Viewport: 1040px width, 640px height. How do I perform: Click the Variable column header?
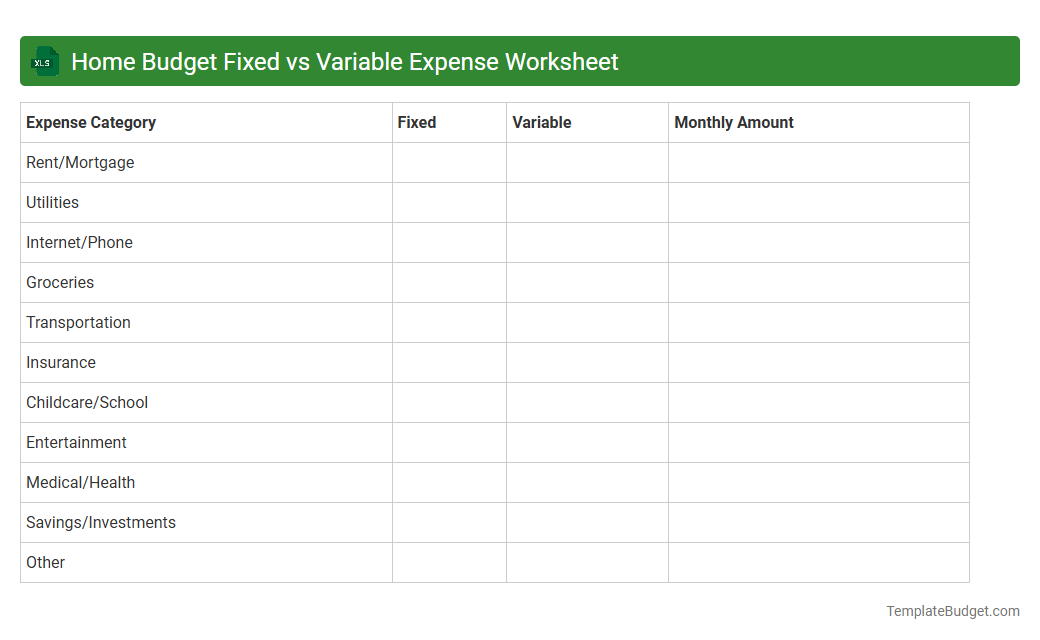tap(541, 122)
